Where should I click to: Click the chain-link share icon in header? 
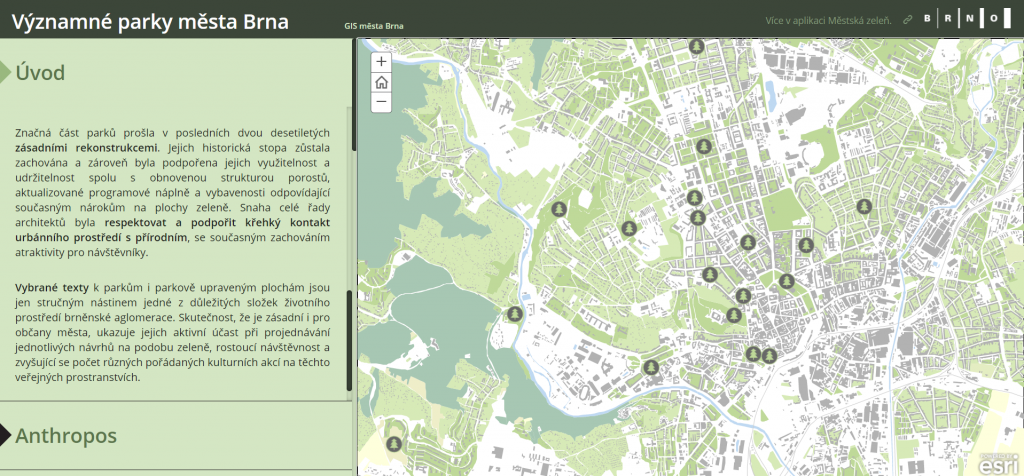[907, 20]
